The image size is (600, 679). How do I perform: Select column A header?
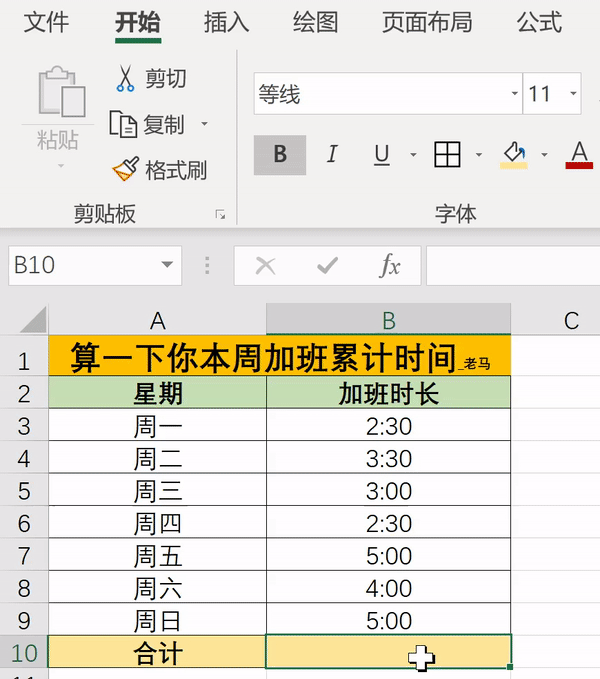(157, 320)
